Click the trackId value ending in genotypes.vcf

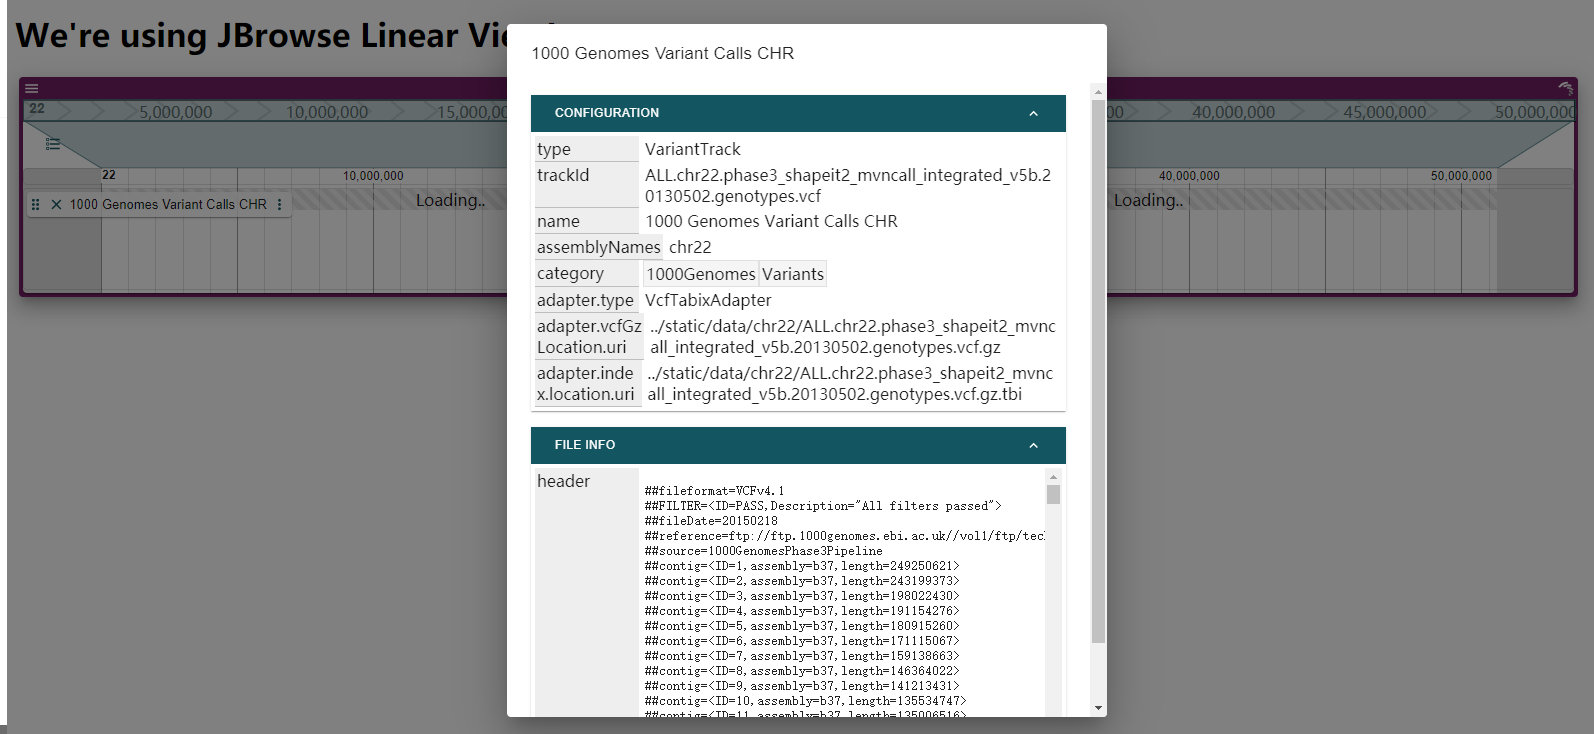pos(848,186)
